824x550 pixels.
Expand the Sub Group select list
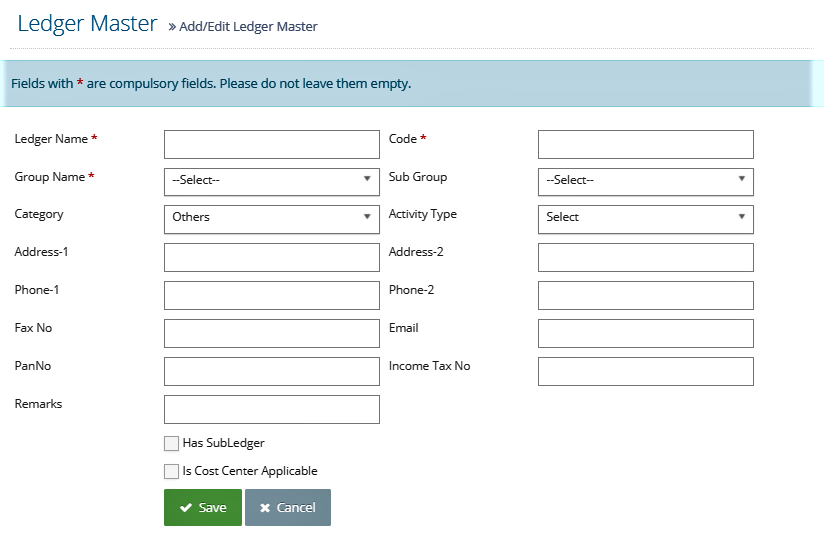646,182
